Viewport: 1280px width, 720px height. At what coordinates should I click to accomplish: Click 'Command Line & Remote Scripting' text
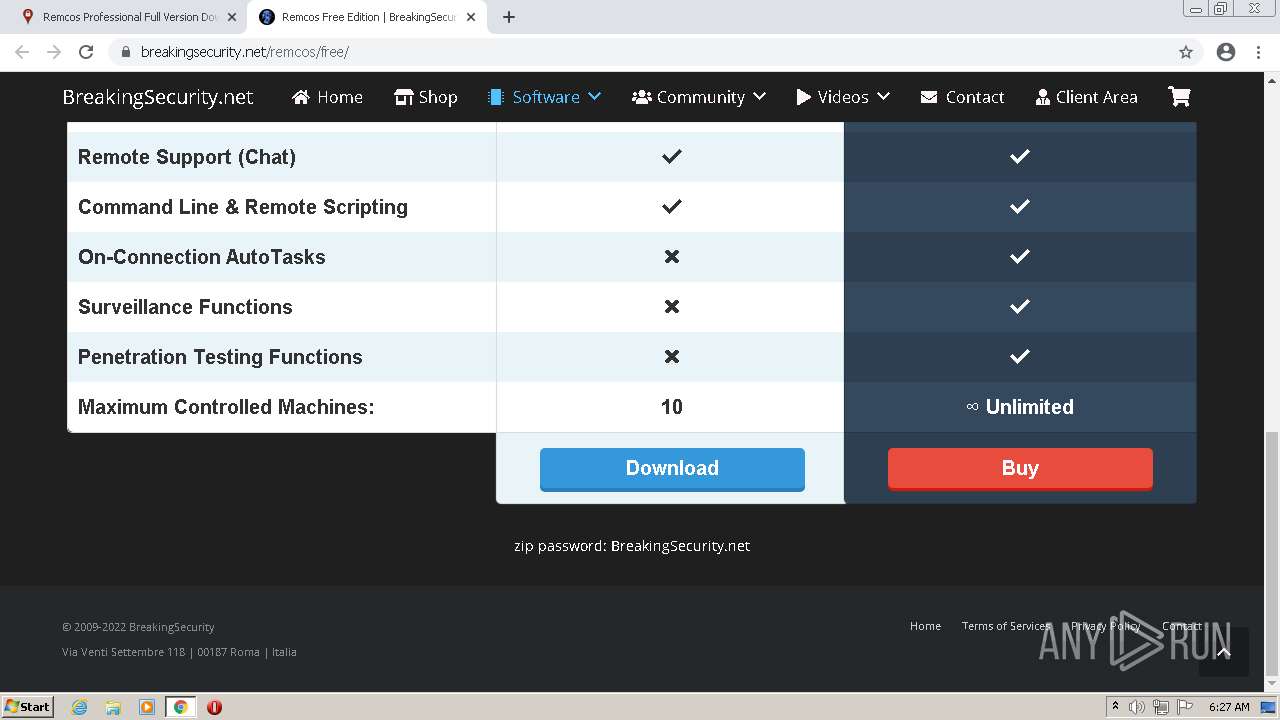243,207
